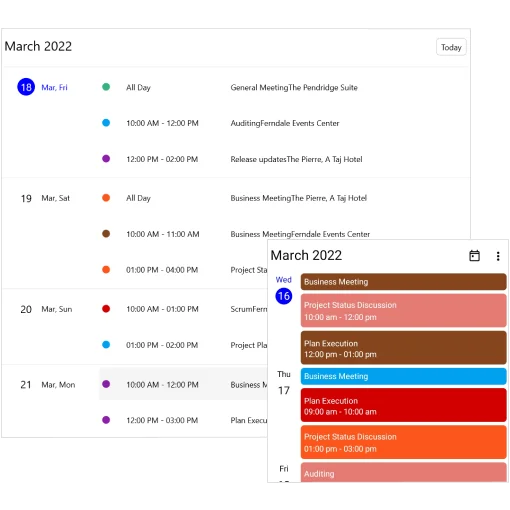Open Plan Execution 12:00 pm - 01:00 pm event
Viewport: 510px width, 510px height.
[403, 348]
